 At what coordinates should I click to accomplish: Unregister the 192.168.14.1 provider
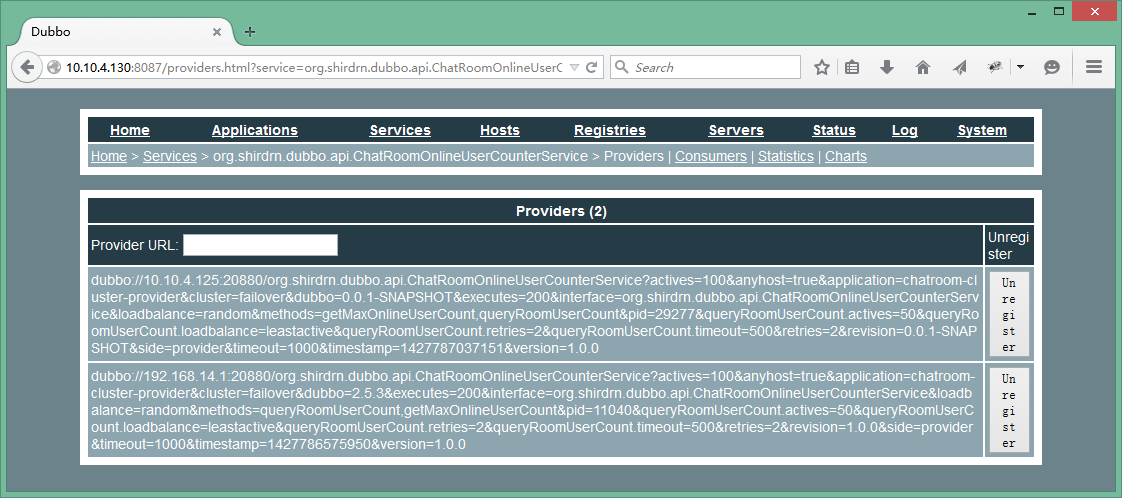tap(1008, 411)
